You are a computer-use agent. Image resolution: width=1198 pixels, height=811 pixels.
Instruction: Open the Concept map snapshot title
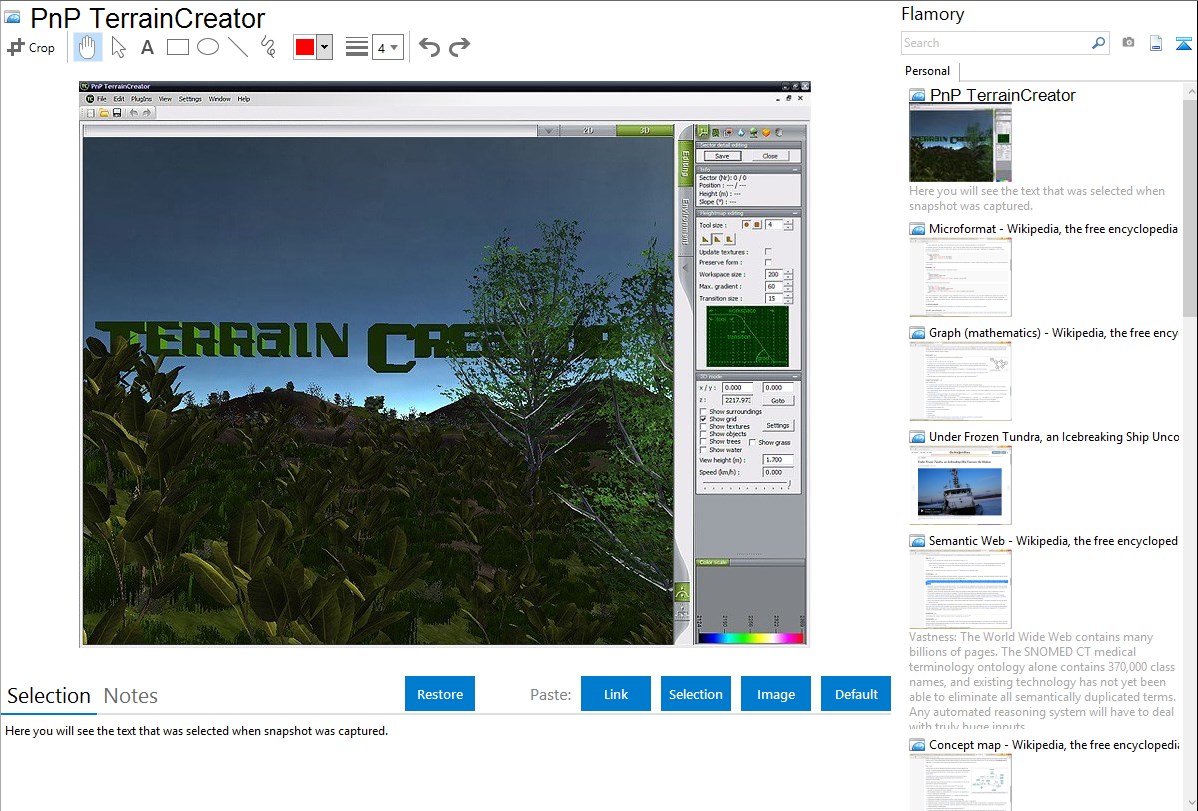(1054, 744)
